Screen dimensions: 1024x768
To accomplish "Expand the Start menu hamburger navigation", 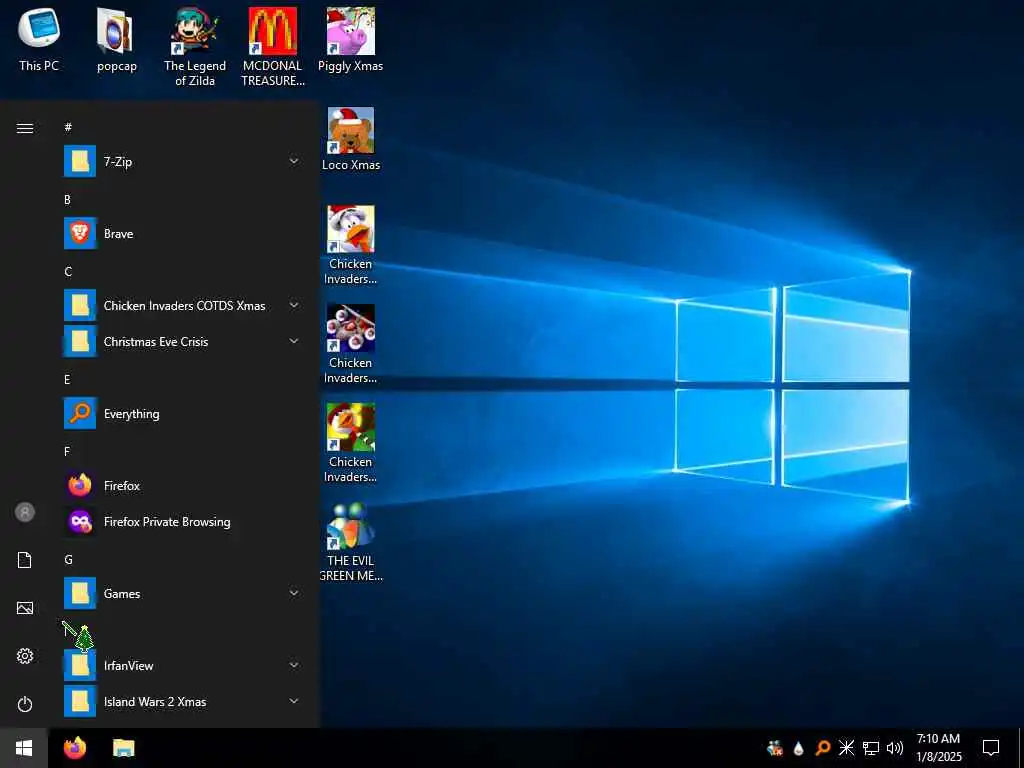I will pyautogui.click(x=25, y=128).
